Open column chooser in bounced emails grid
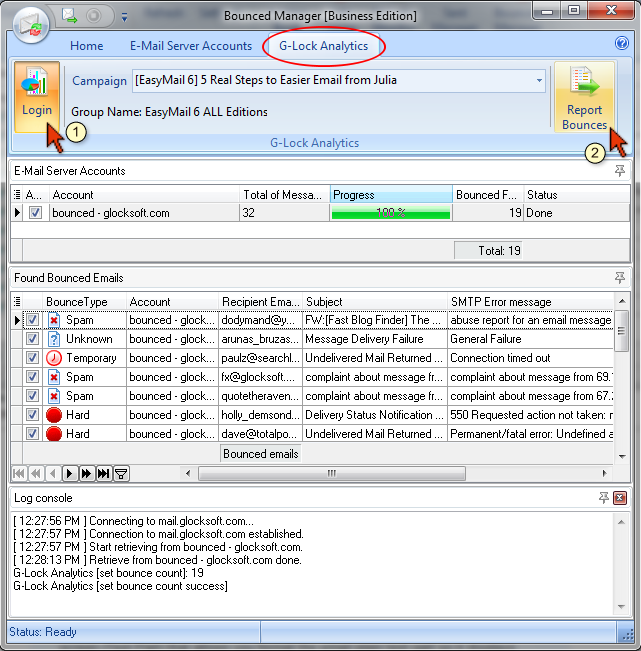This screenshot has width=641, height=651. point(17,301)
